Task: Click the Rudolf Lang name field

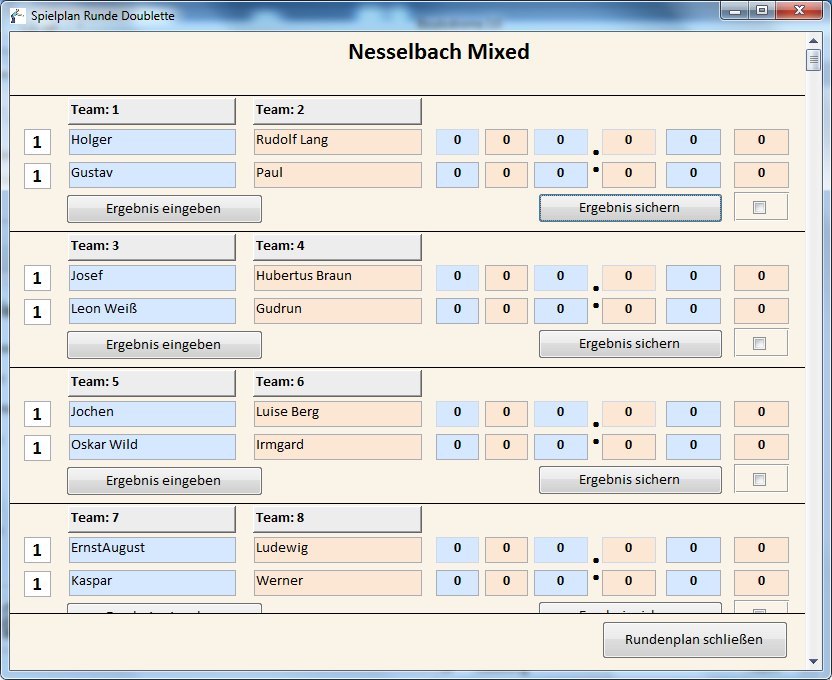Action: click(337, 141)
